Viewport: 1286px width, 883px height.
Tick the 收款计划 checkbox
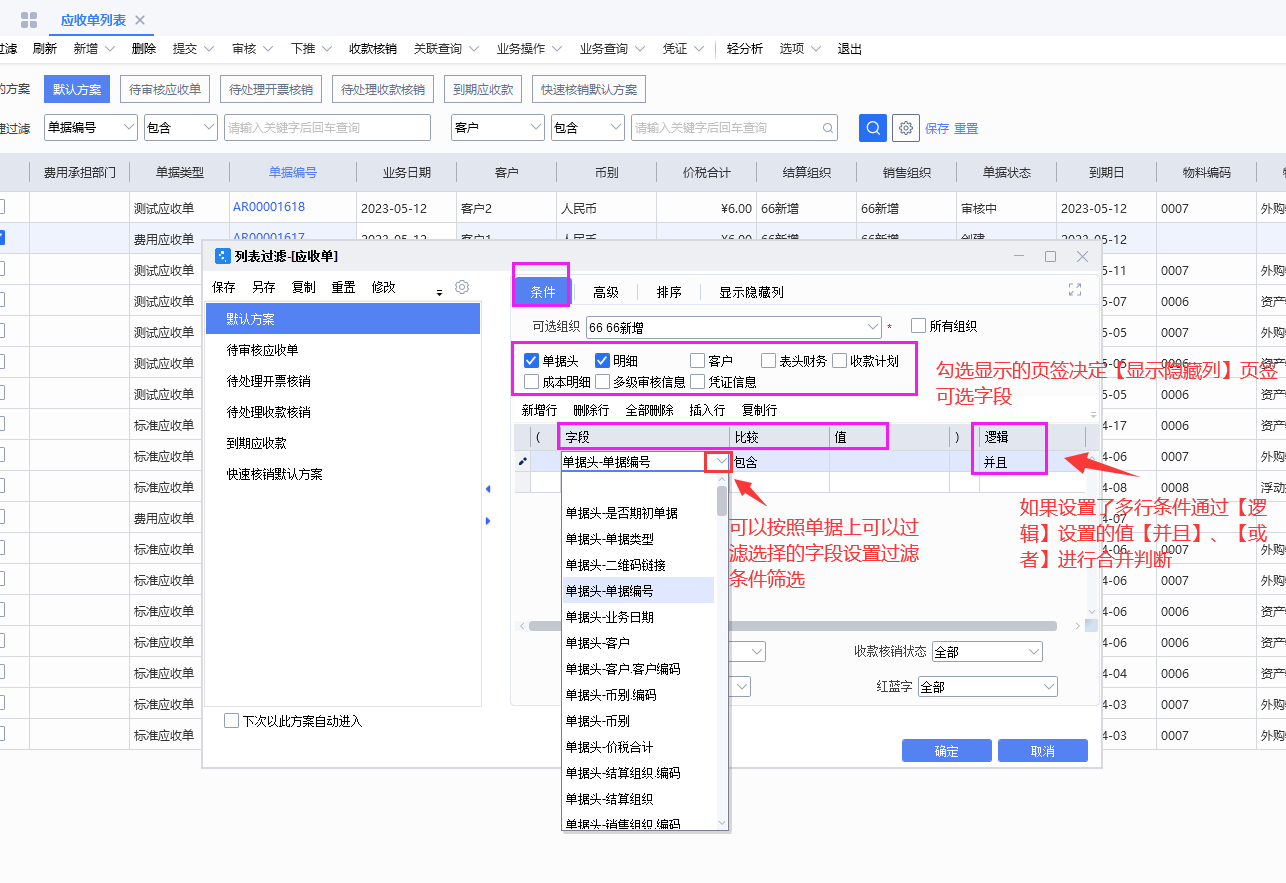tap(839, 361)
